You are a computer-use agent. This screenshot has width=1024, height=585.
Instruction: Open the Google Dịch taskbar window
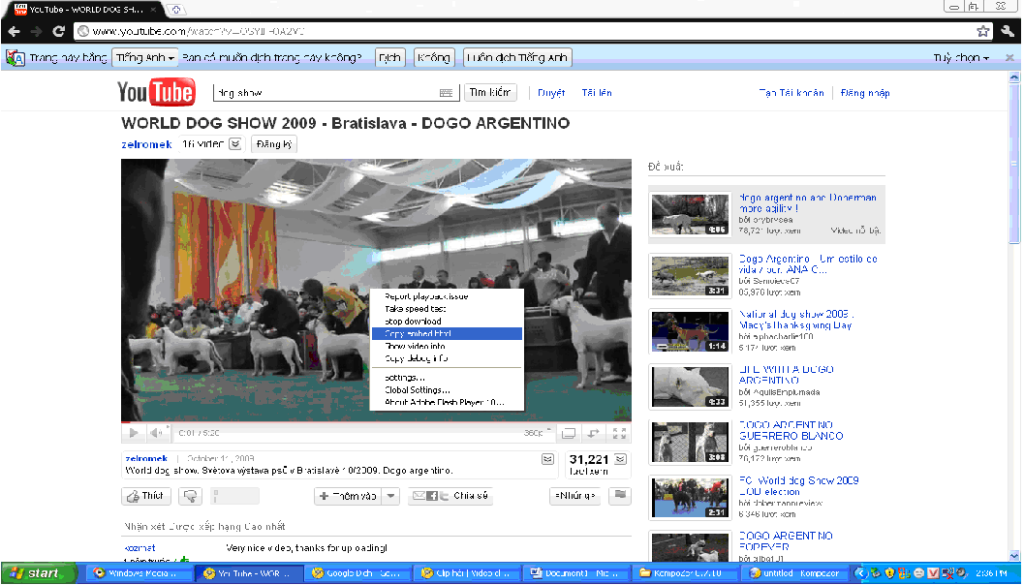[x=358, y=573]
